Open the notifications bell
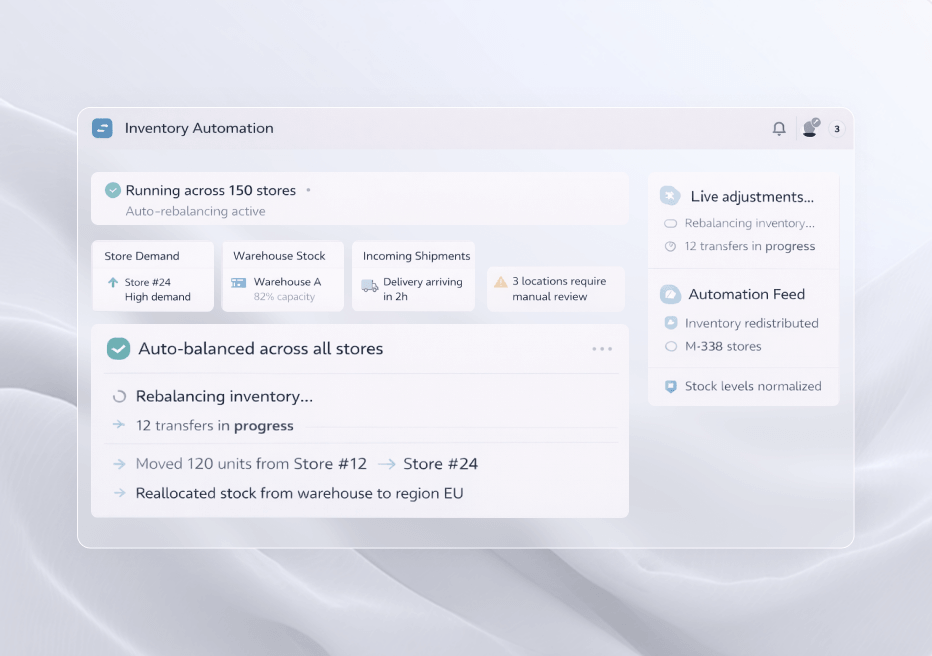932x656 pixels. tap(779, 128)
